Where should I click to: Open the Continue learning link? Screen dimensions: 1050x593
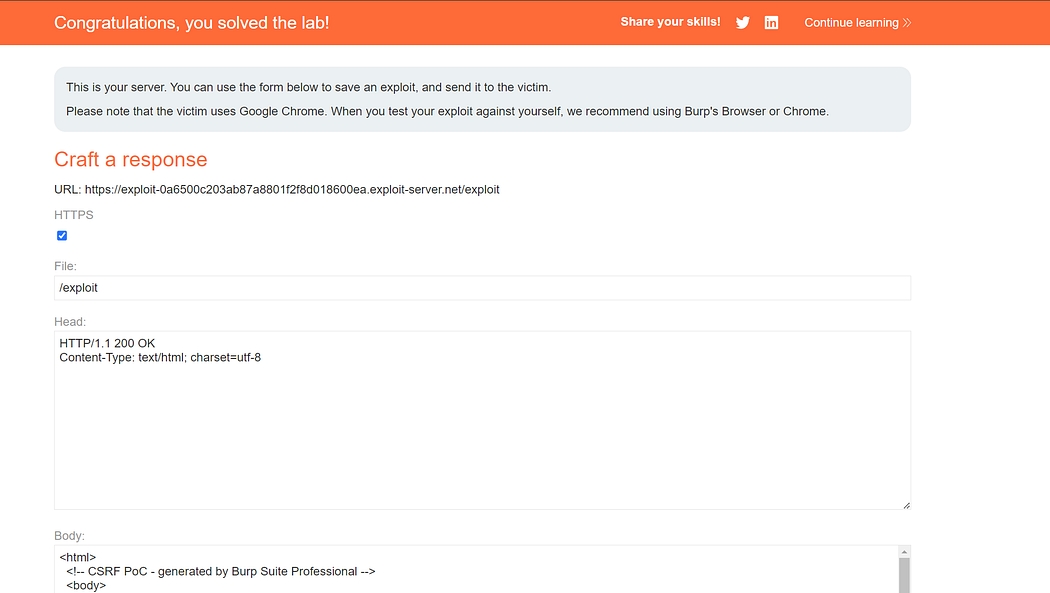tap(851, 23)
